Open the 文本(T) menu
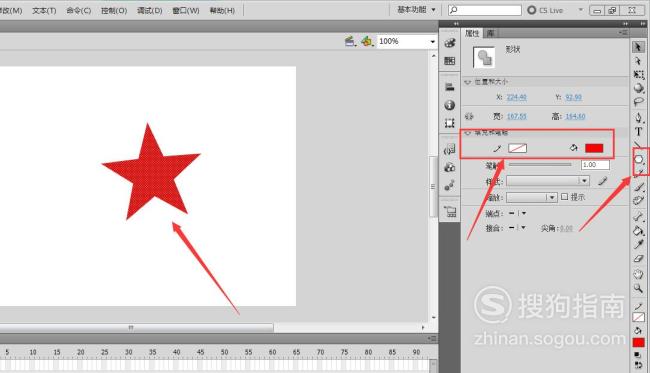Viewport: 650px width, 373px height. [x=44, y=10]
